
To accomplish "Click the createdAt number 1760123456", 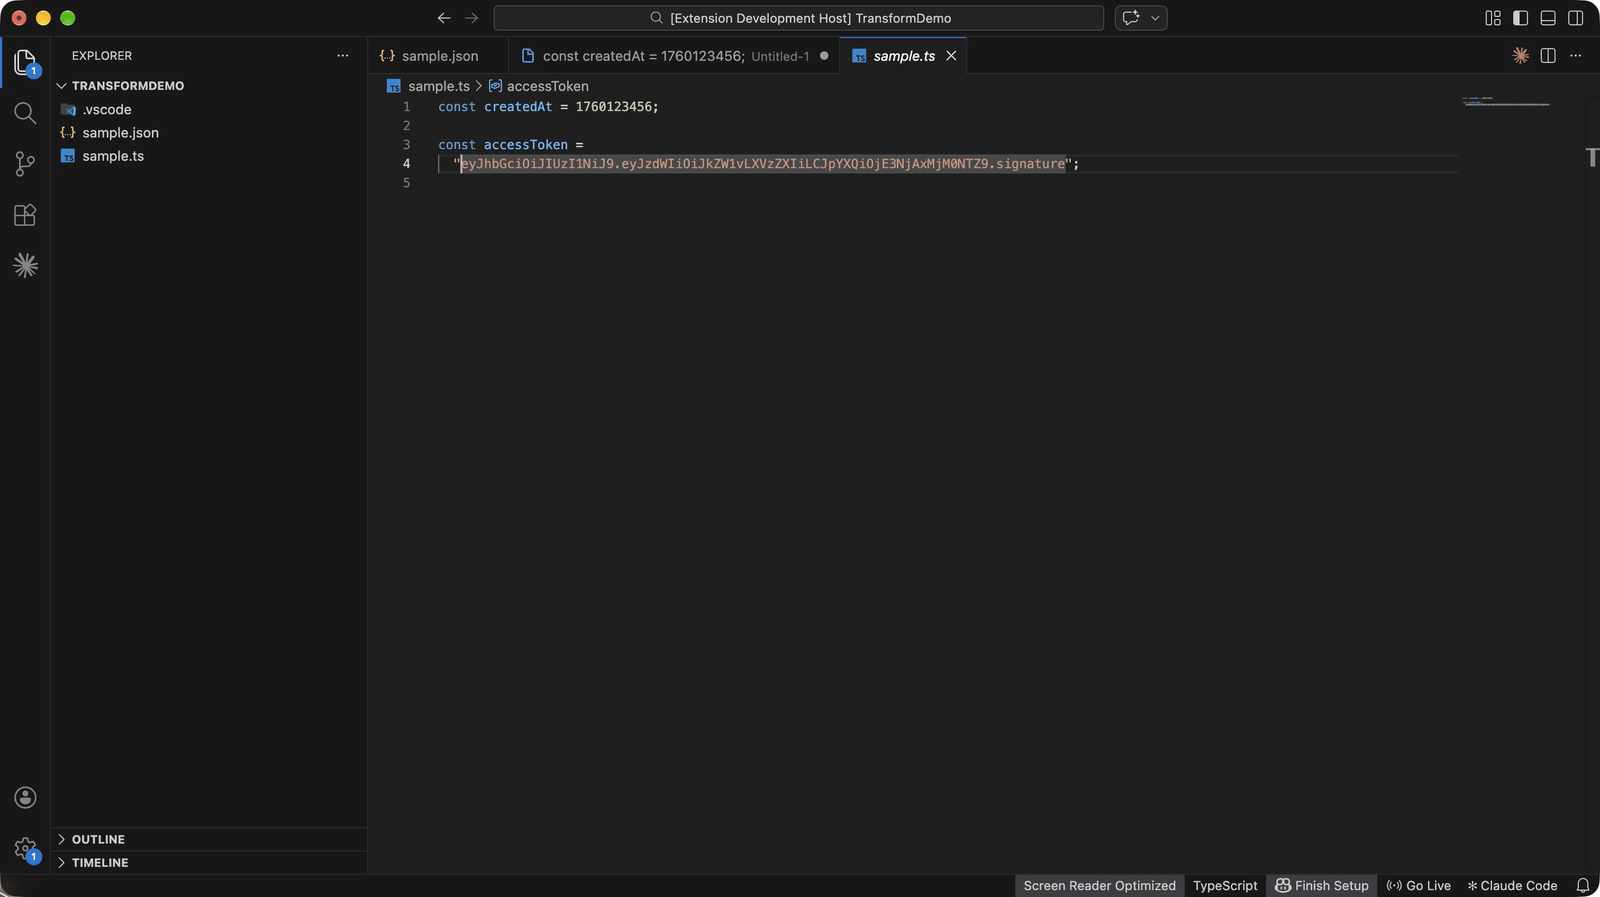I will point(613,106).
